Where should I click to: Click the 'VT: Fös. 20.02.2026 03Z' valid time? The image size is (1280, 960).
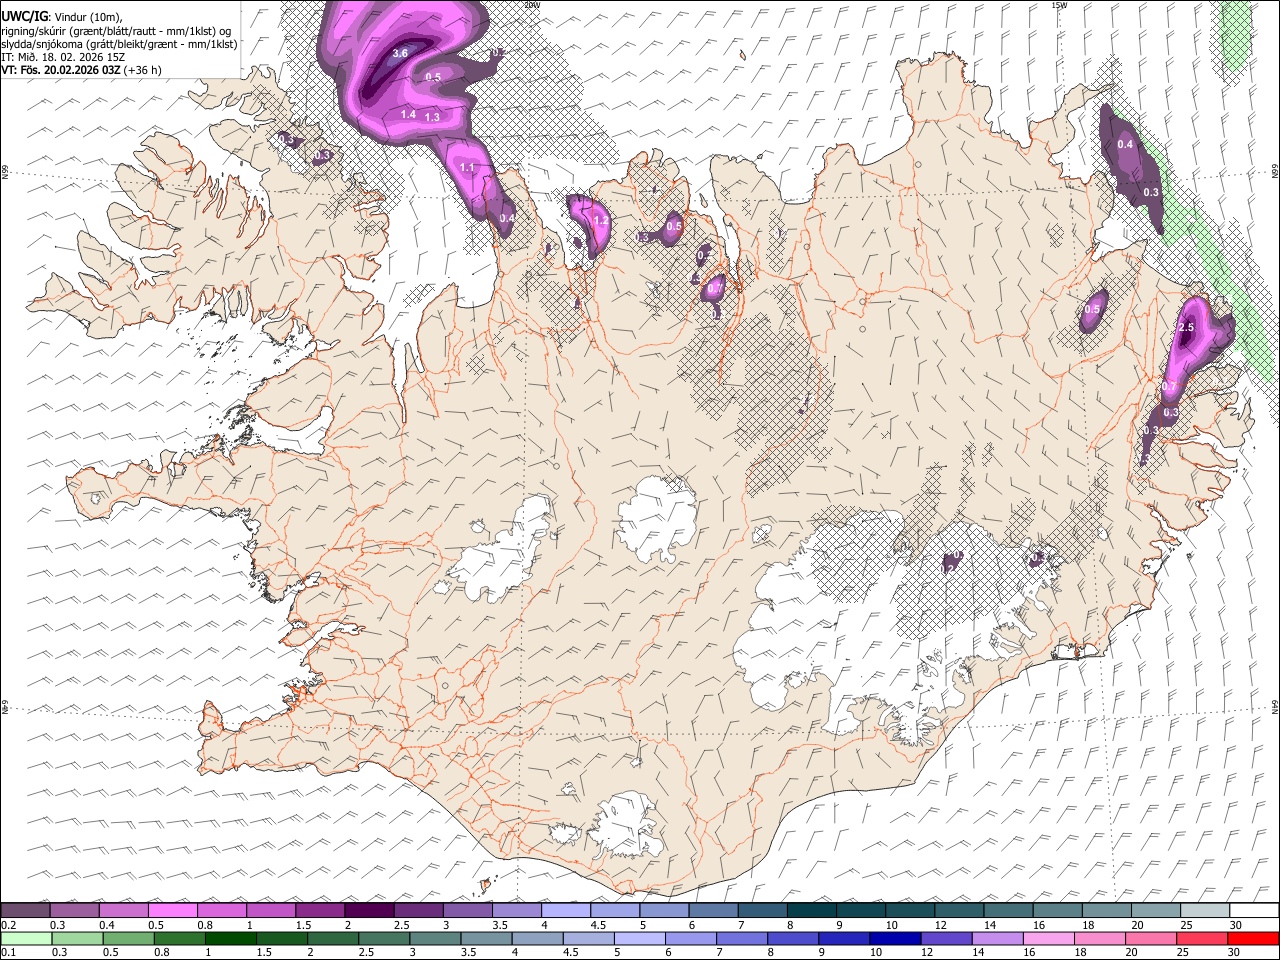coord(61,70)
